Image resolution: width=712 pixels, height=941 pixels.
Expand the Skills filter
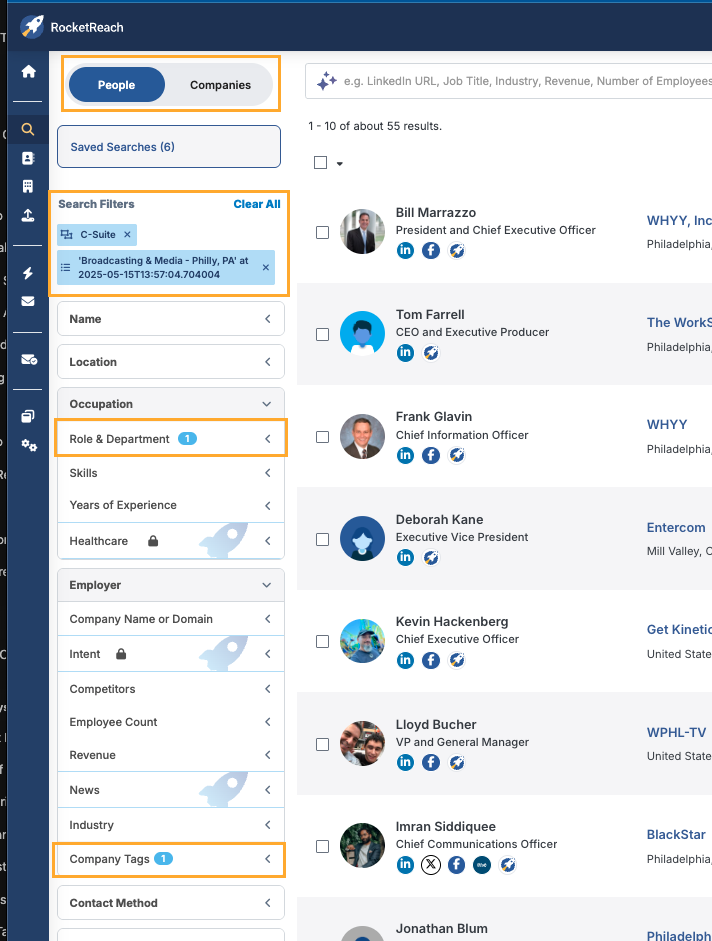pyautogui.click(x=171, y=473)
